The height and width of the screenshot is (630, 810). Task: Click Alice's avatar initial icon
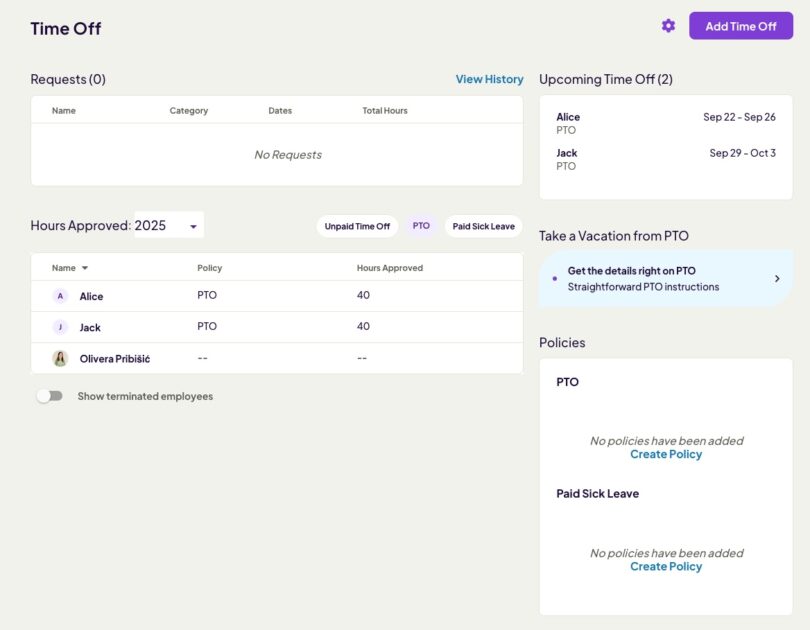[60, 296]
